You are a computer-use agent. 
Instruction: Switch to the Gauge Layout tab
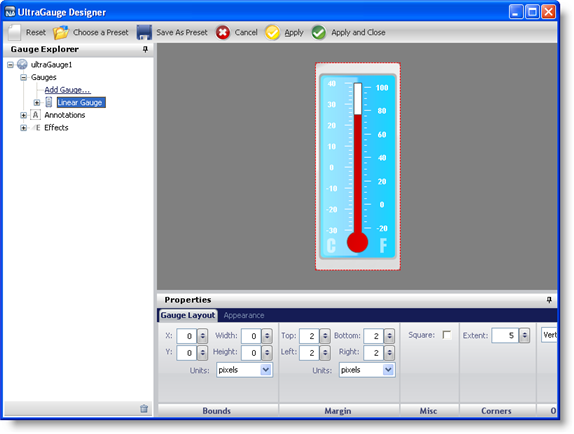point(188,315)
